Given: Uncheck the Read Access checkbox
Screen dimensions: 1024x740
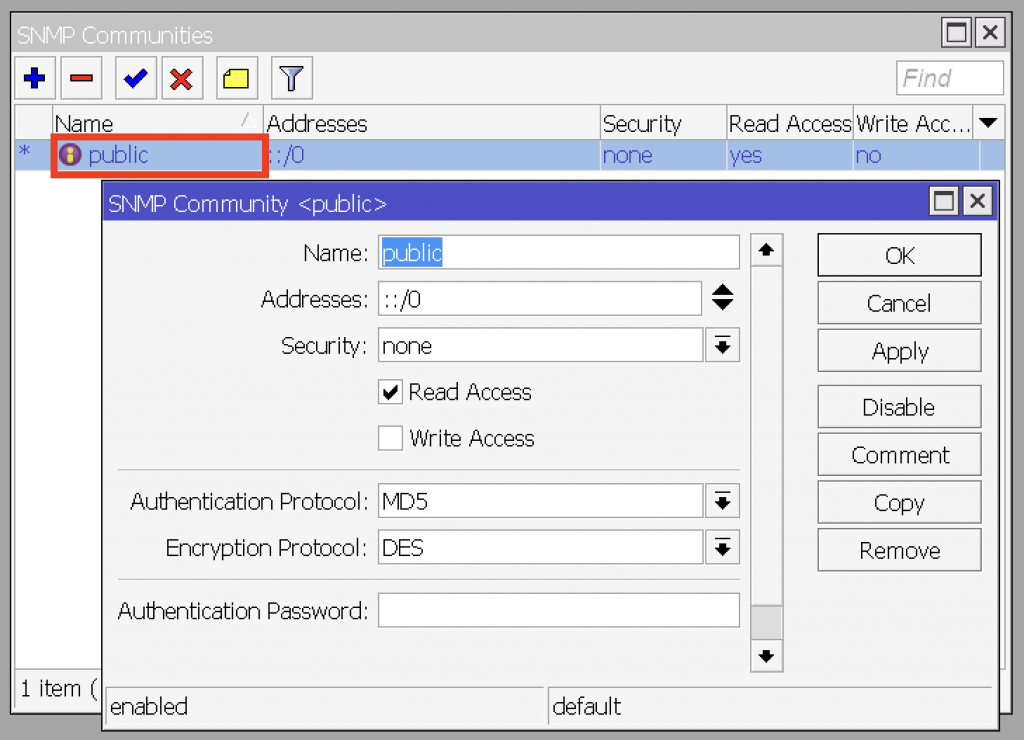Looking at the screenshot, I should pyautogui.click(x=390, y=392).
